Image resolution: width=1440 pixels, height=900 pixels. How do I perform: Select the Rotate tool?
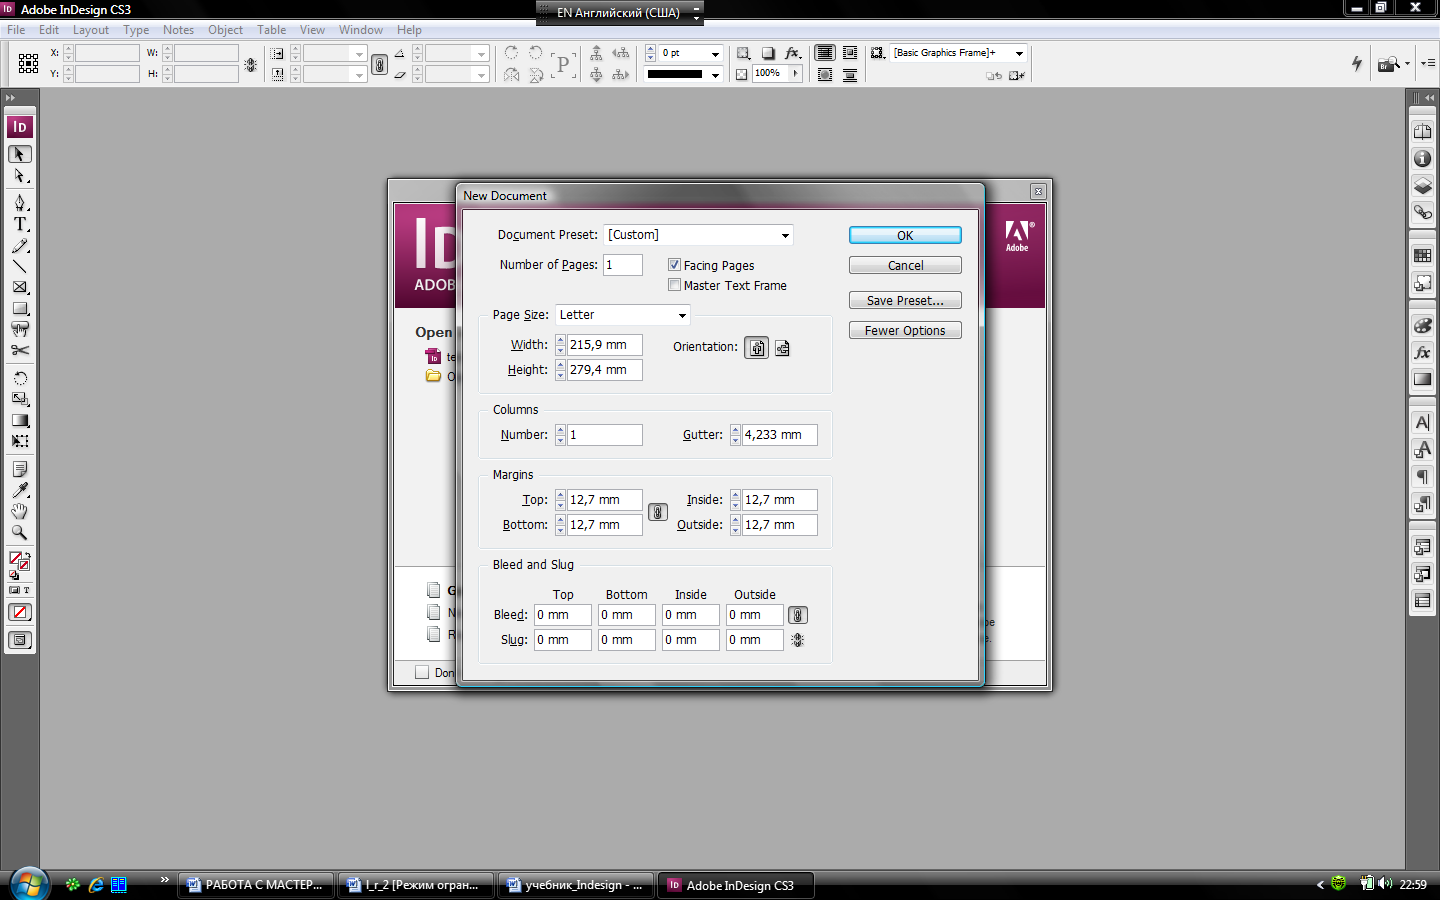point(20,378)
